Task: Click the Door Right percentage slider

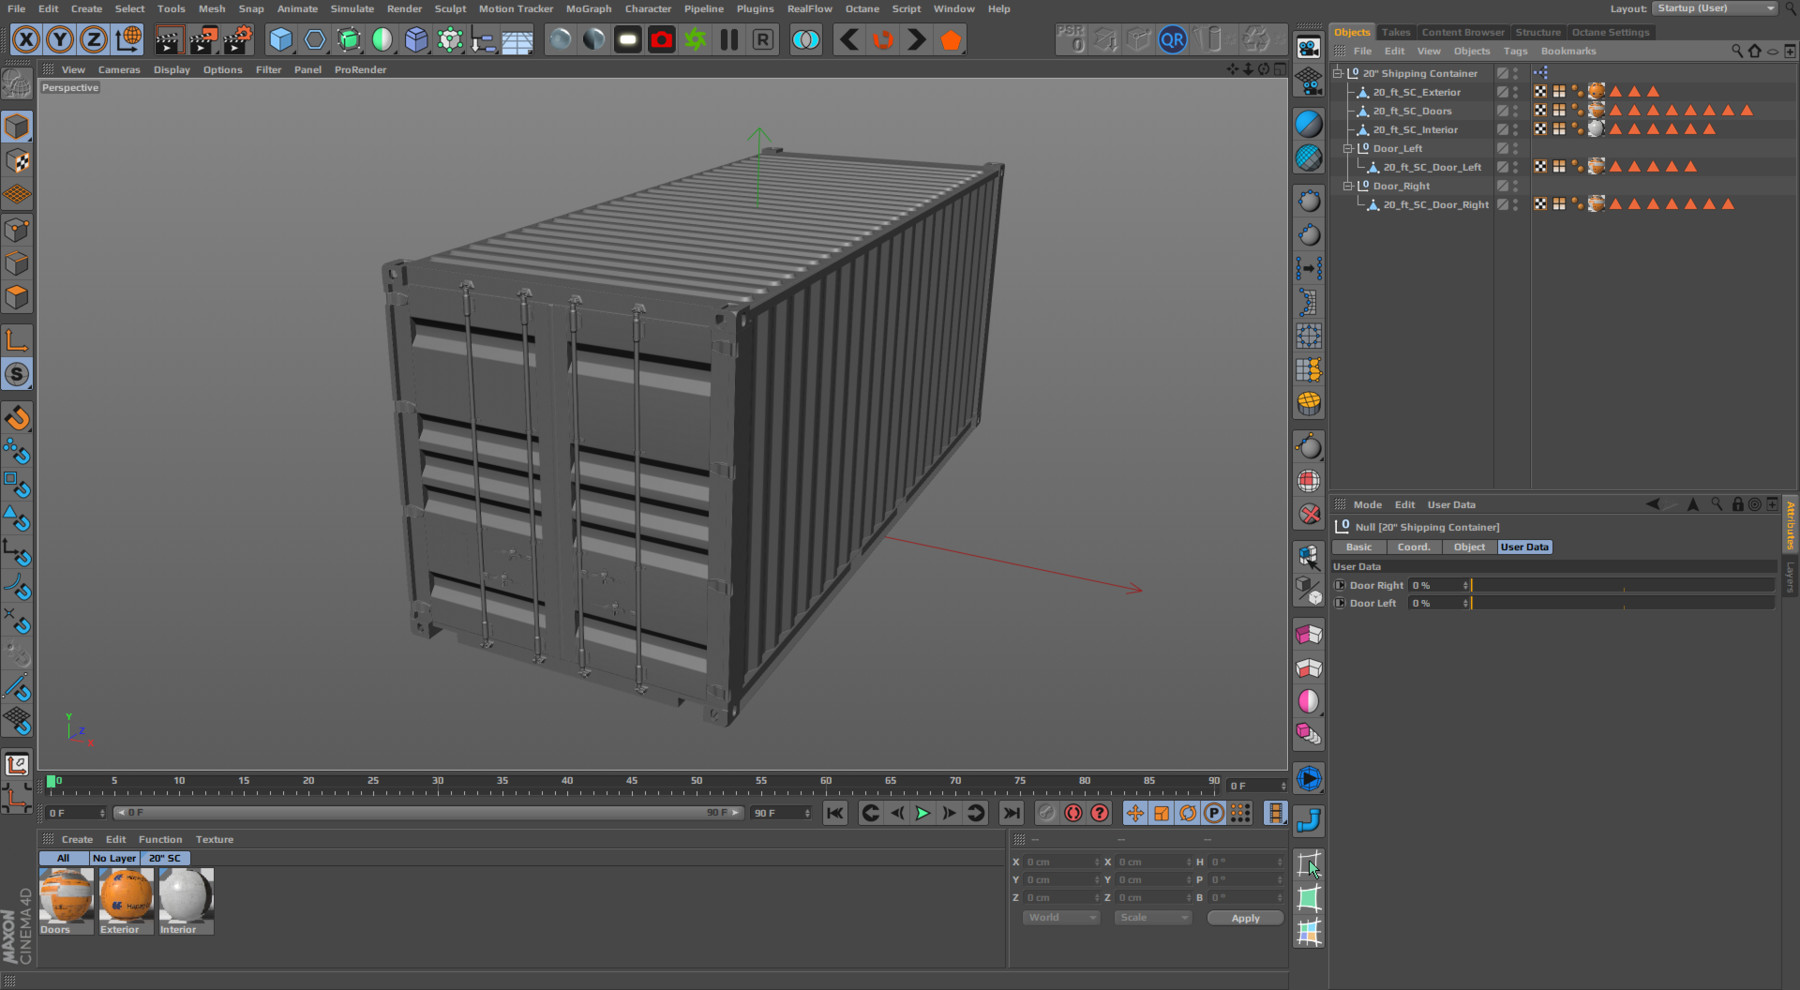Action: 1620,586
